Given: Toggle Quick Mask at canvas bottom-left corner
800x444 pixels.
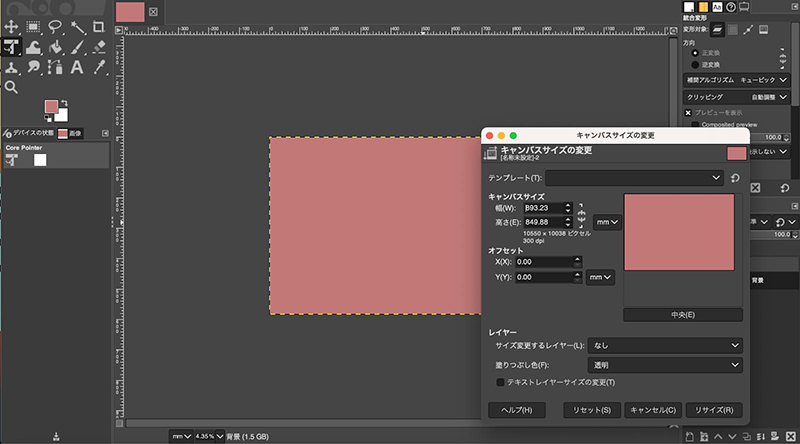Looking at the screenshot, I should coord(119,424).
